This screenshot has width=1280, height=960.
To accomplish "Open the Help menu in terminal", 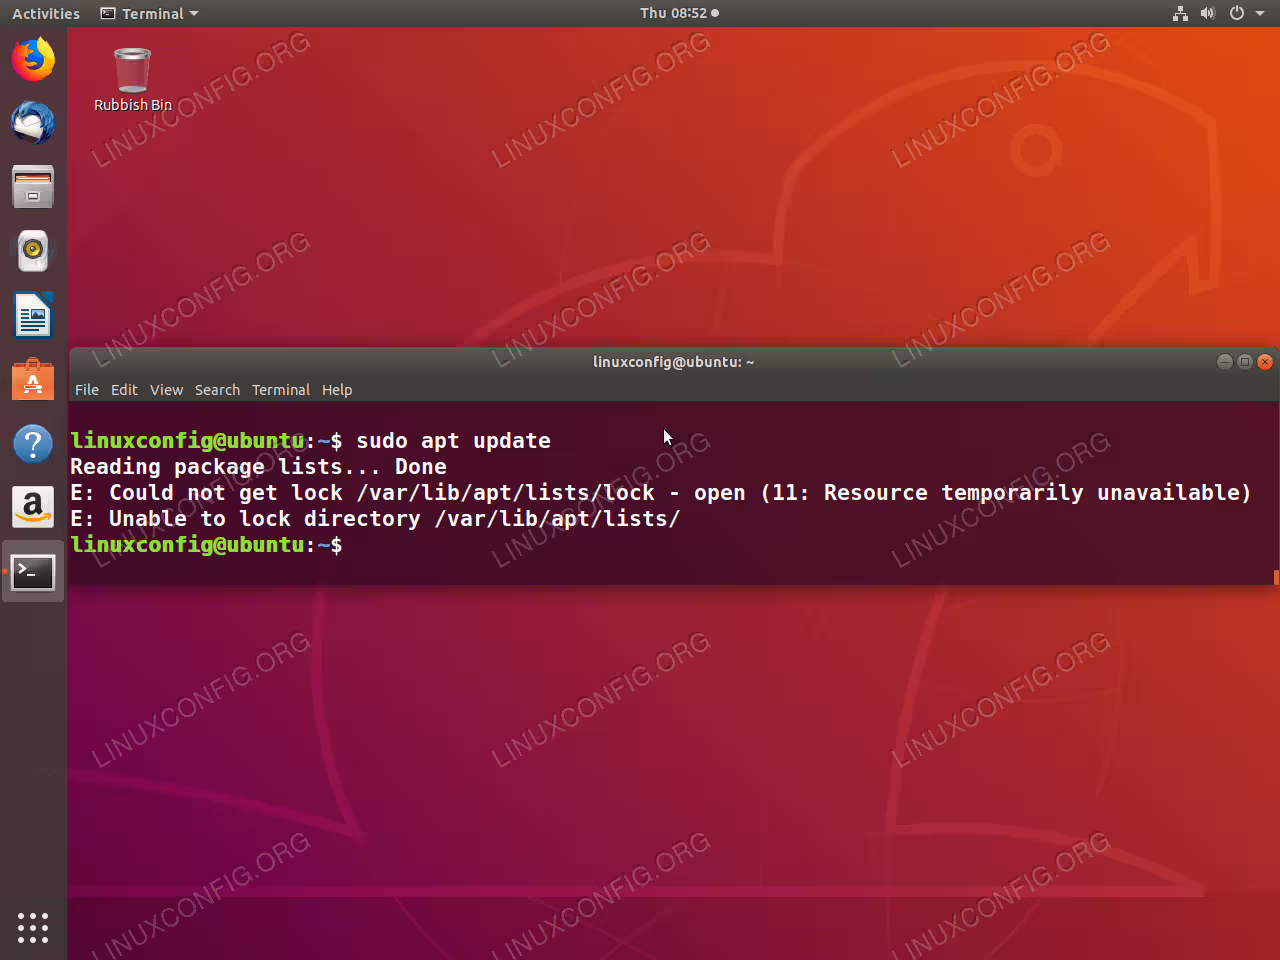I will [x=337, y=390].
